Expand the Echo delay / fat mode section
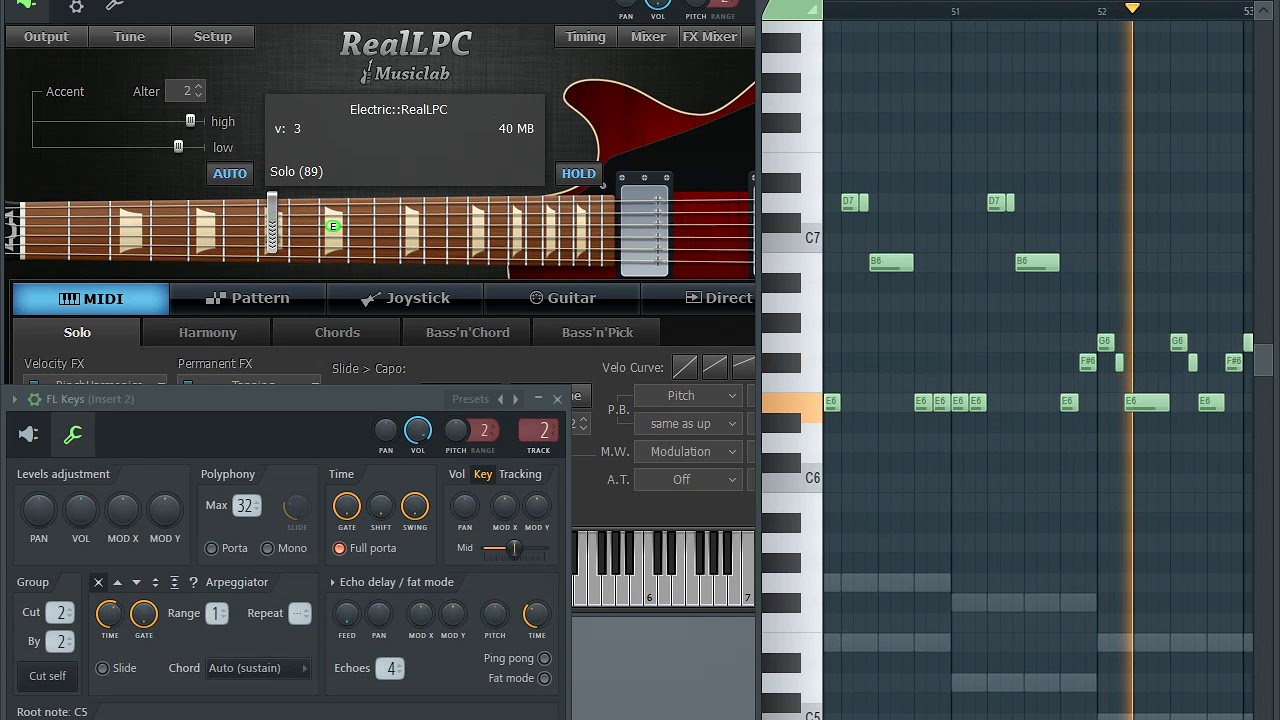Image resolution: width=1280 pixels, height=720 pixels. tap(332, 582)
